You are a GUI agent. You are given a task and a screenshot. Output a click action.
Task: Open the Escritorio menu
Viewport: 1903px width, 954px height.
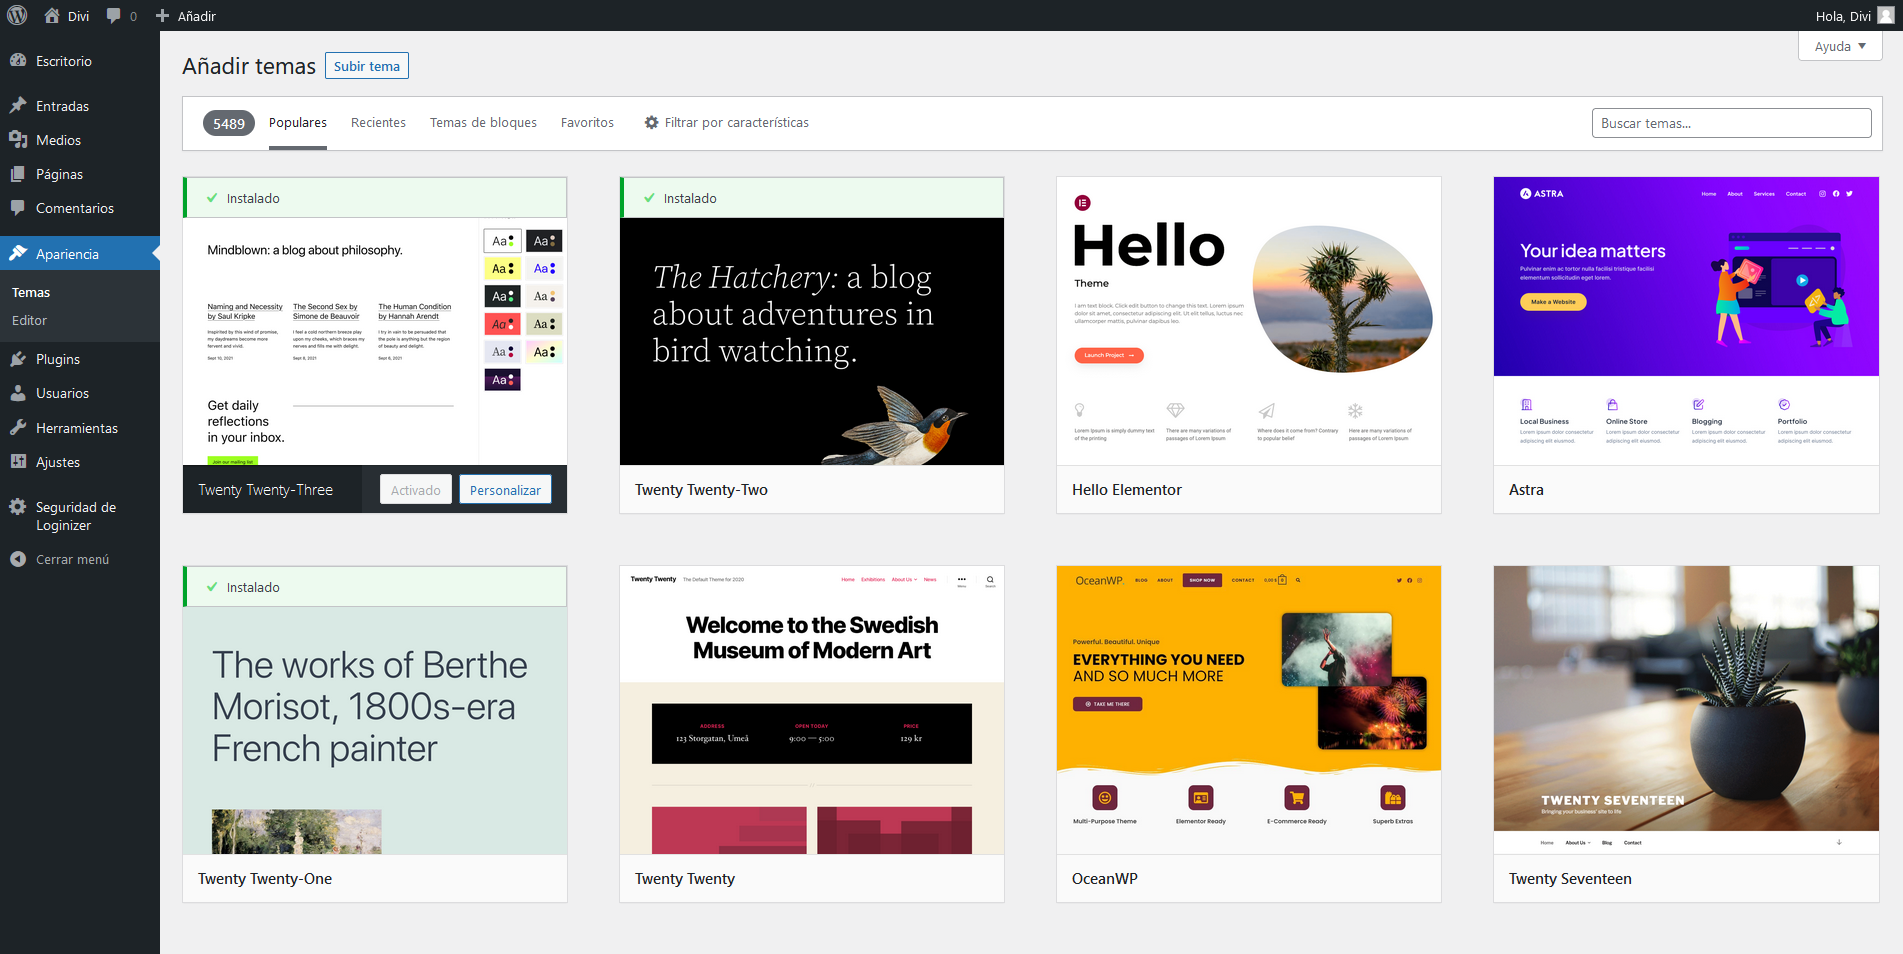[80, 61]
